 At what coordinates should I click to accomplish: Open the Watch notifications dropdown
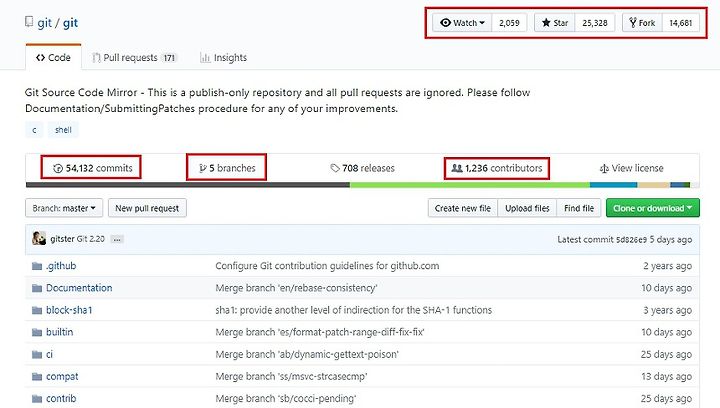462,22
